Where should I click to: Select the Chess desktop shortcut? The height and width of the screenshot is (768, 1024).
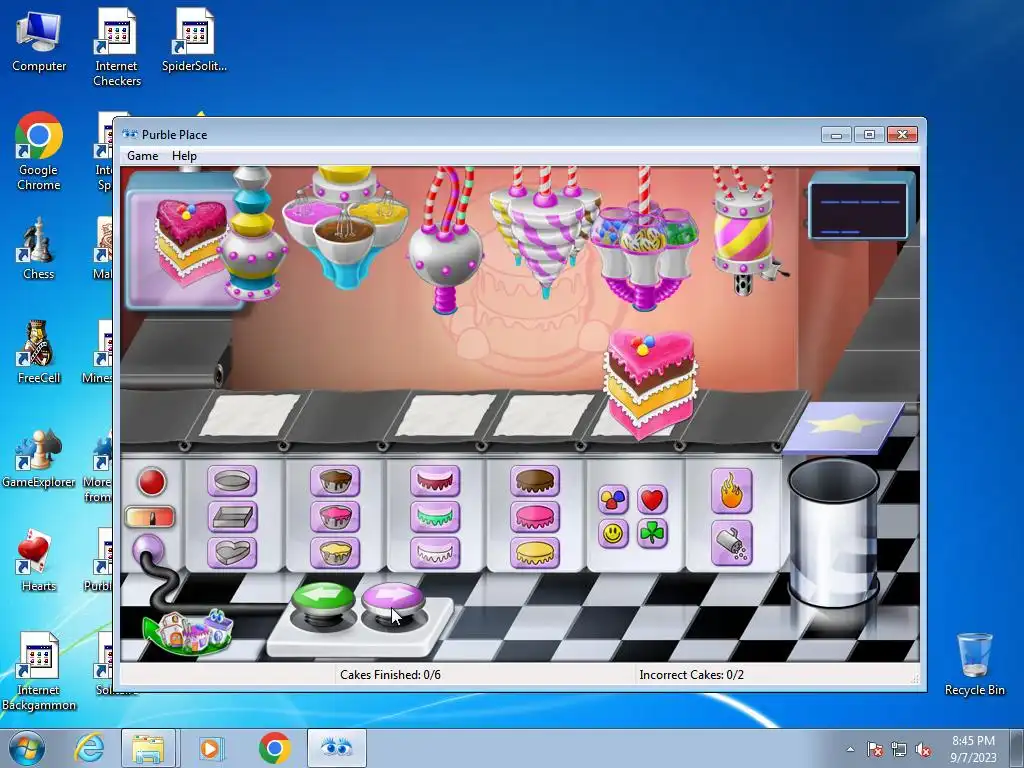click(39, 248)
